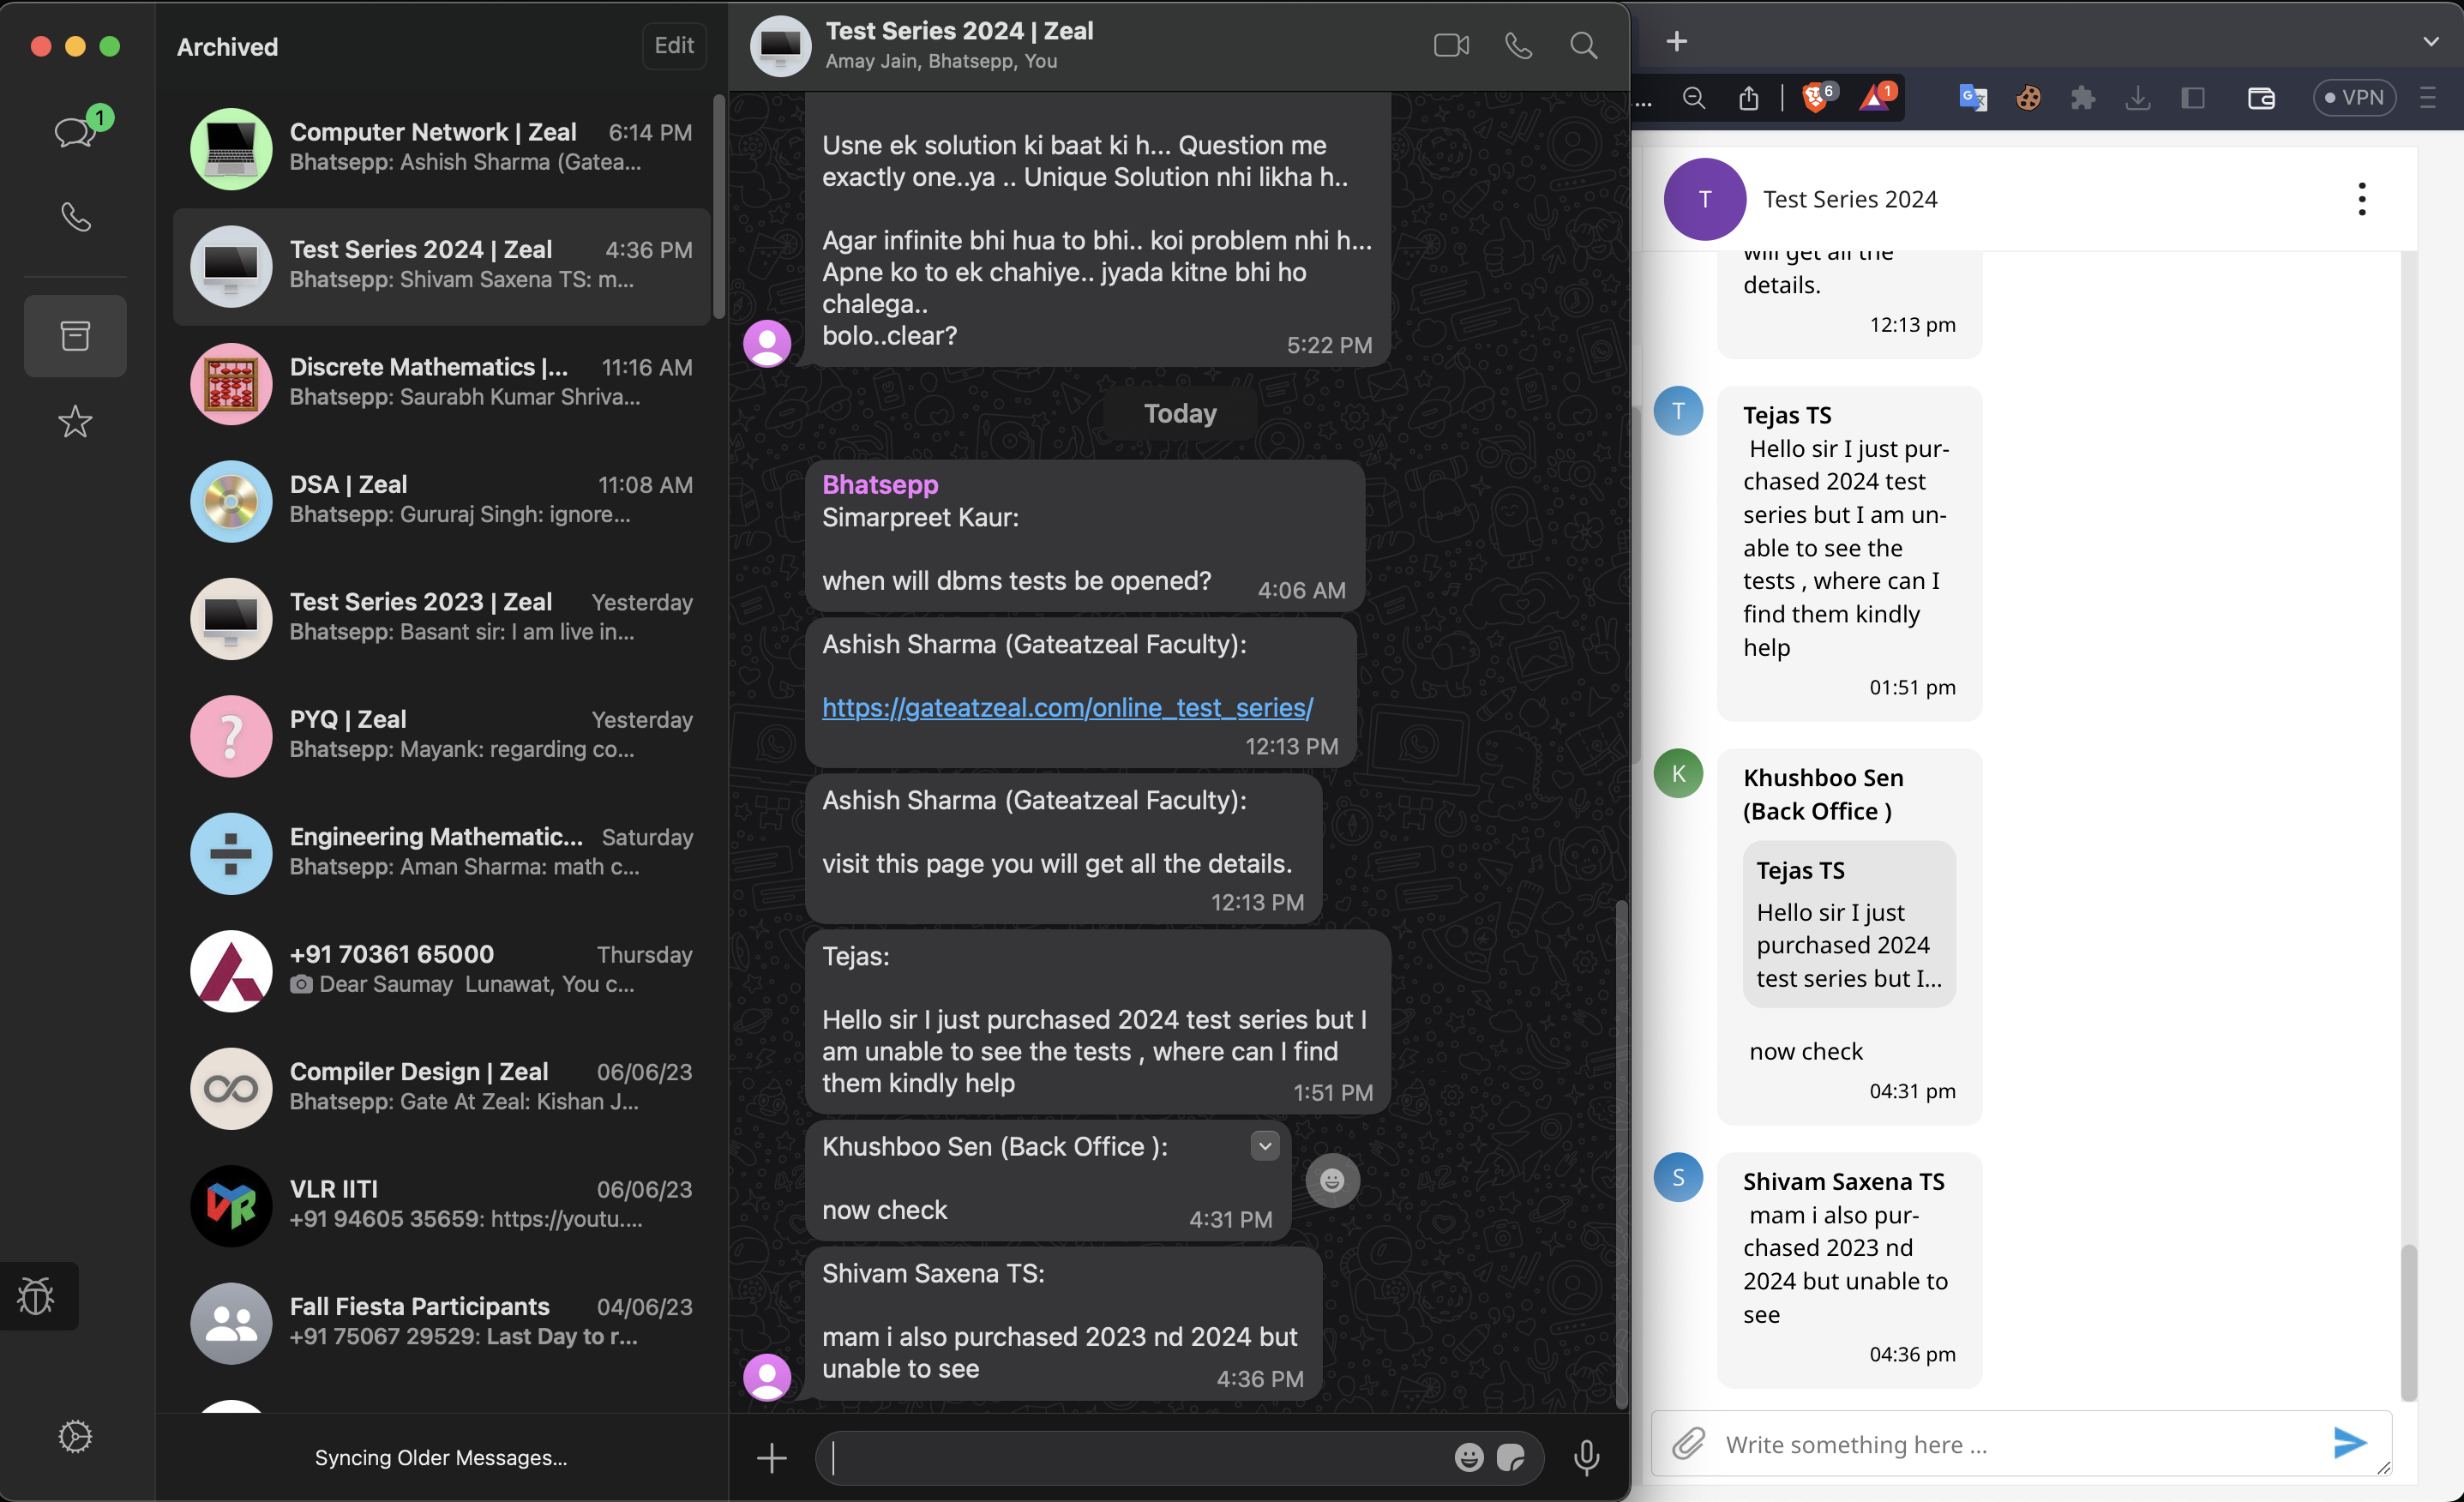Toggle Brave Shields via the lion icon
Screen dimensions: 2464x1502
click(1815, 98)
